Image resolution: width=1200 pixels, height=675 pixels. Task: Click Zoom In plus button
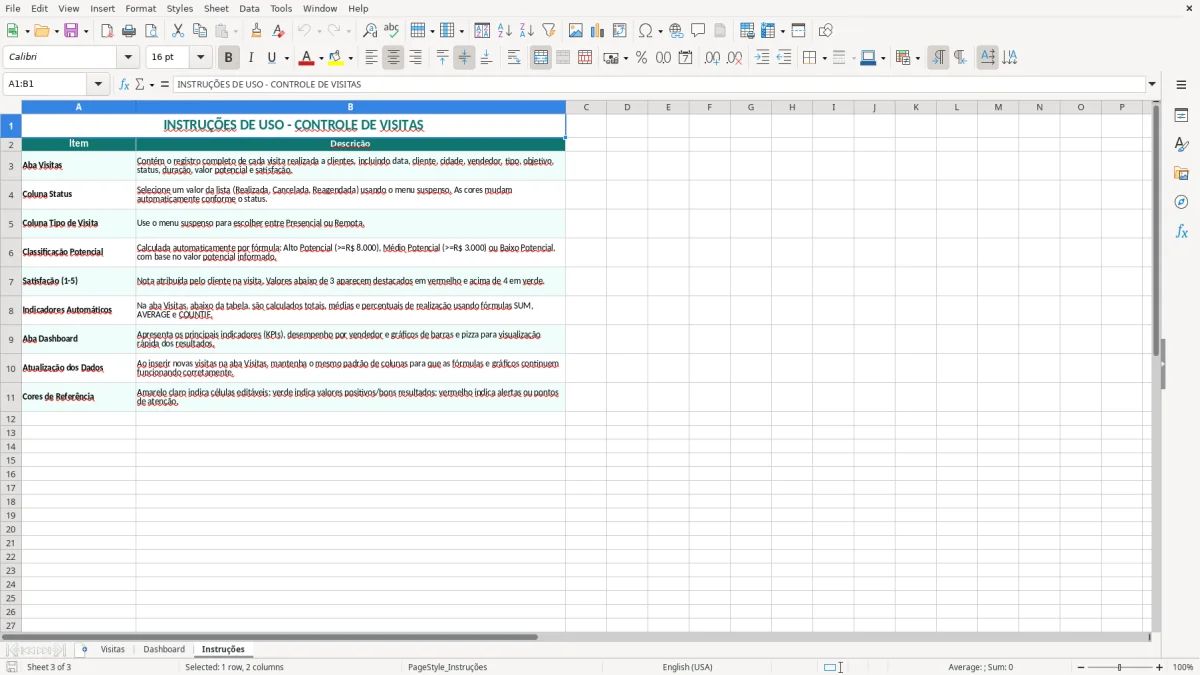[x=1160, y=667]
